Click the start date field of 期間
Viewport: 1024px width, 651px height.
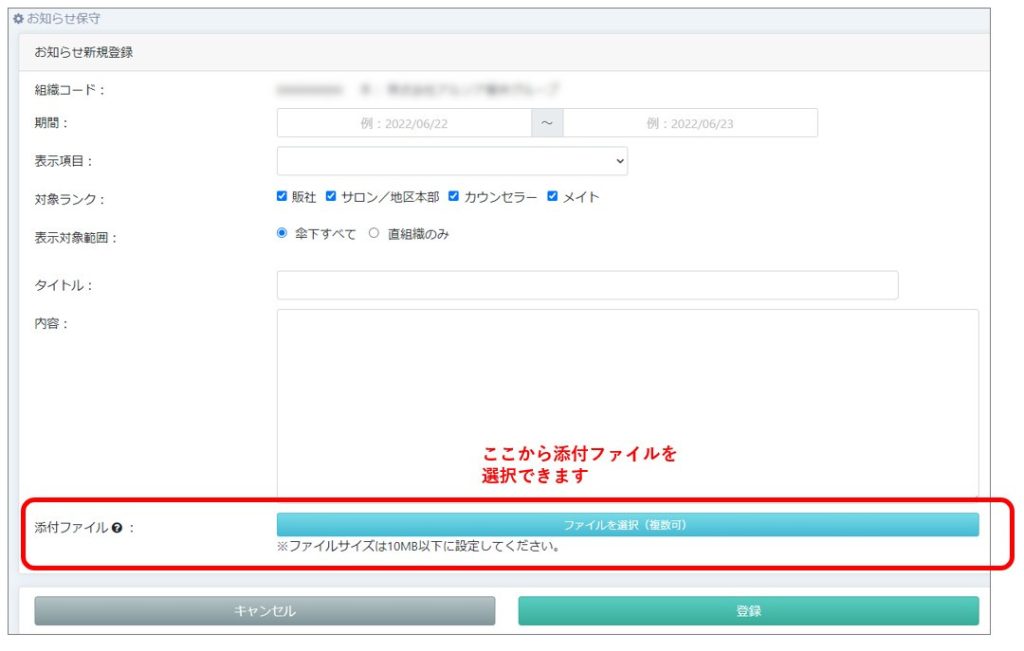click(x=404, y=123)
